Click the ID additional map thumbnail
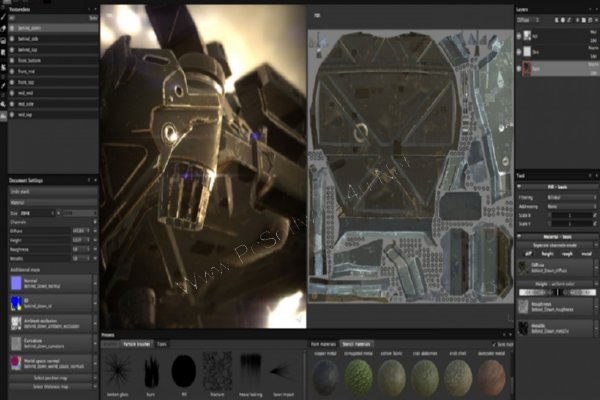This screenshot has width=600, height=400. tap(16, 303)
